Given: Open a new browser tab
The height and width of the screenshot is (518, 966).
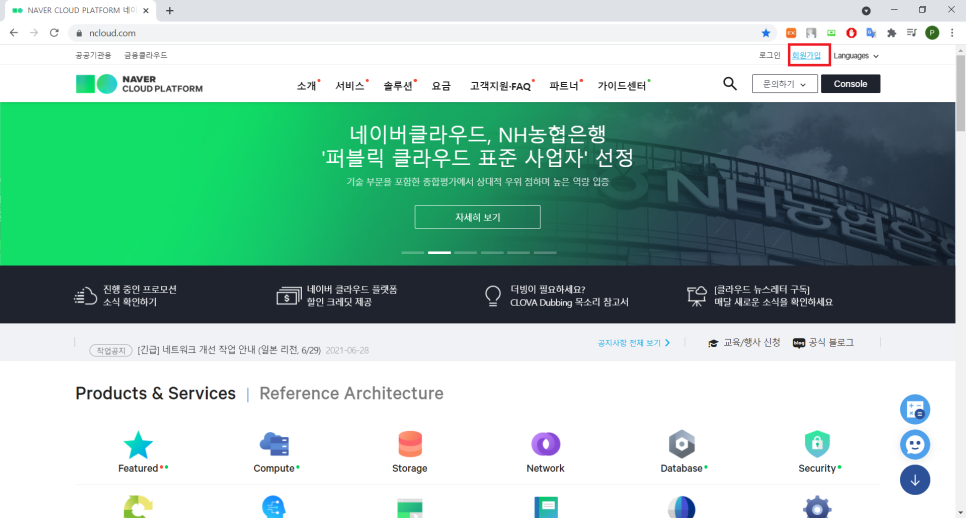Looking at the screenshot, I should coord(169,10).
